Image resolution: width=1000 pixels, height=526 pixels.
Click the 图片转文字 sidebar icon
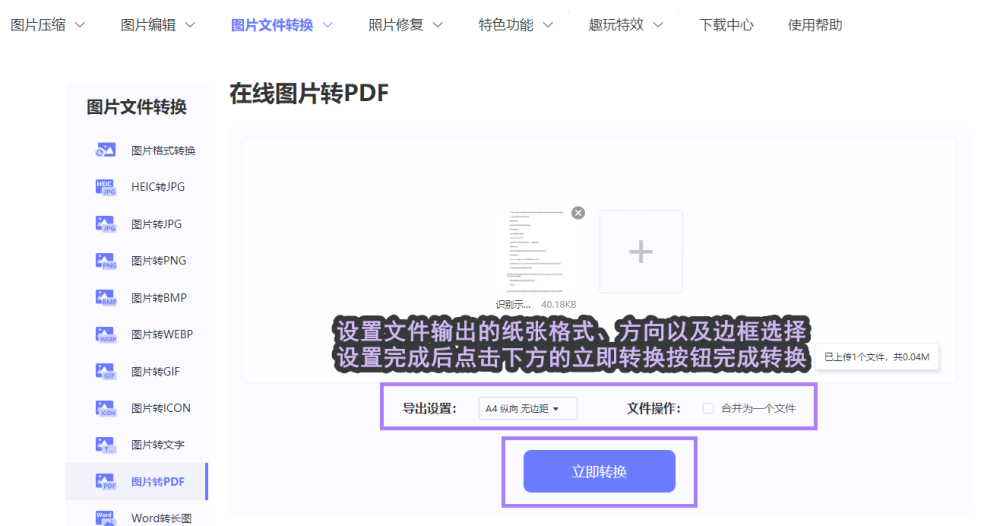click(x=105, y=444)
